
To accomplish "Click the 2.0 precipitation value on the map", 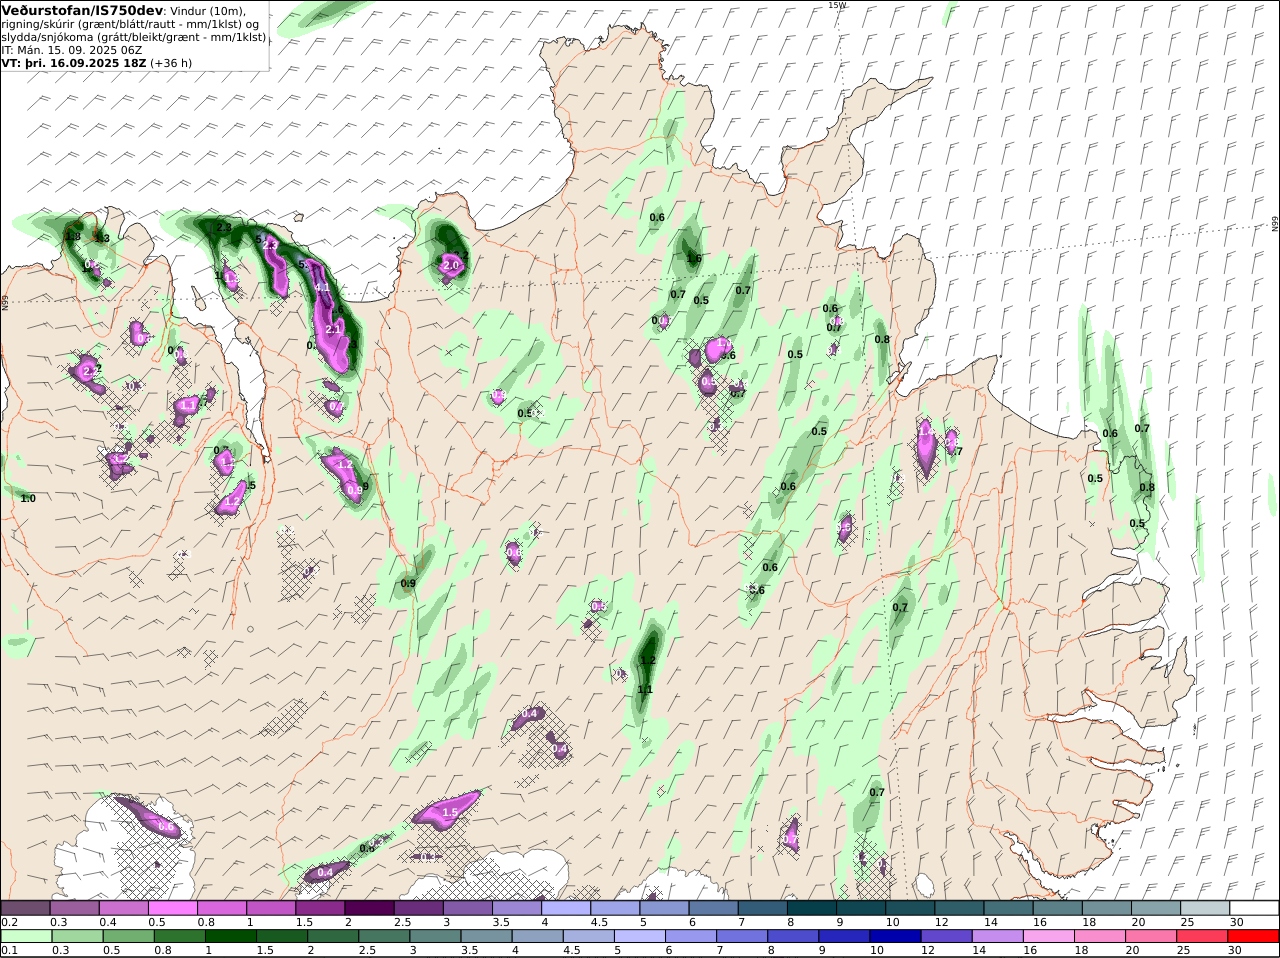I will click(x=450, y=265).
